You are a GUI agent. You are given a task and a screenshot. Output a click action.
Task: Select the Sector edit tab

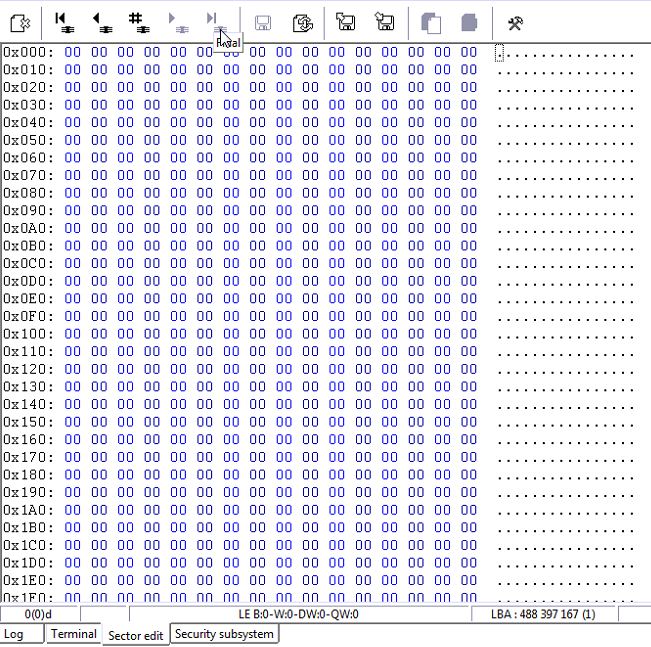click(x=136, y=635)
